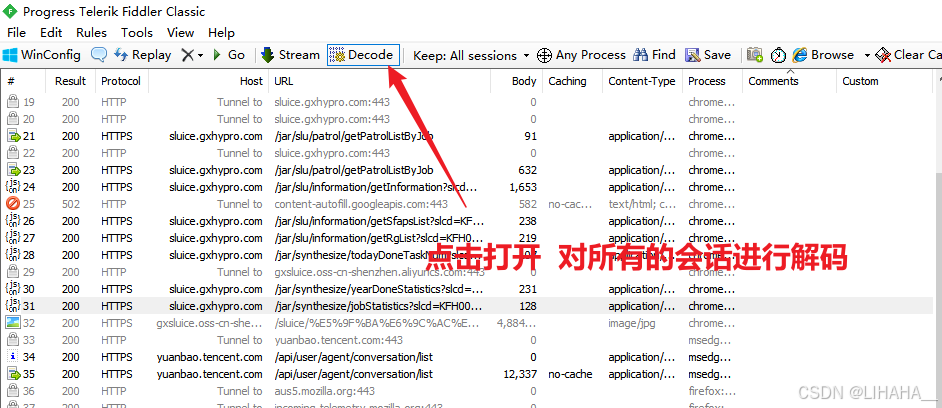Toggle the Decode button

pyautogui.click(x=363, y=55)
